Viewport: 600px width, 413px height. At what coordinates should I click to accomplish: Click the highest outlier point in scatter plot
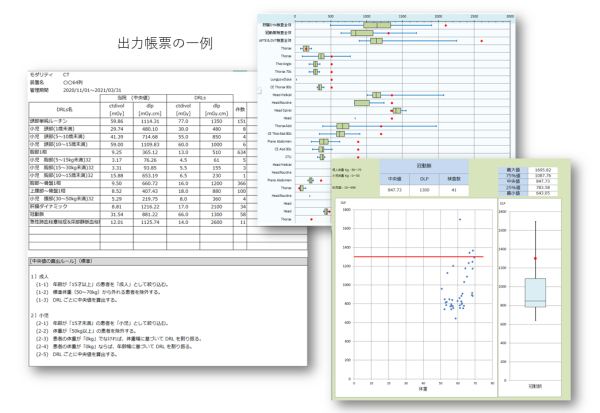(459, 219)
